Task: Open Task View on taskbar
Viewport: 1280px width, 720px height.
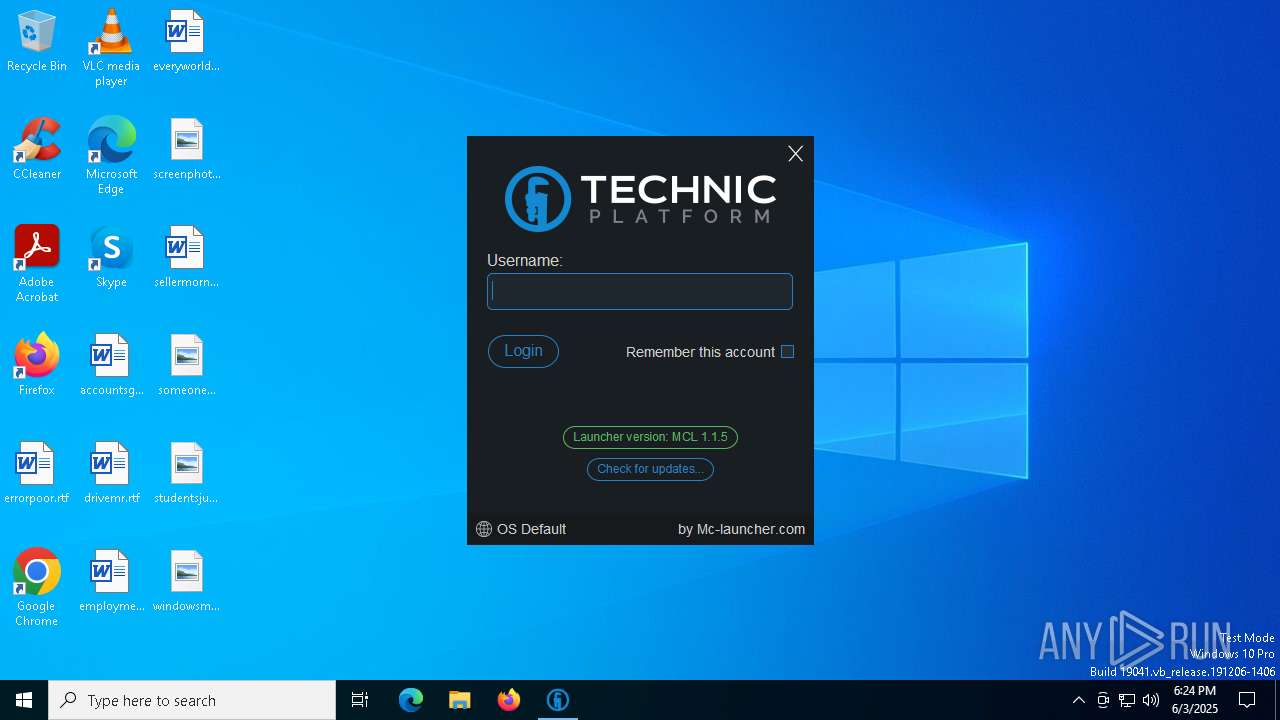Action: coord(360,700)
